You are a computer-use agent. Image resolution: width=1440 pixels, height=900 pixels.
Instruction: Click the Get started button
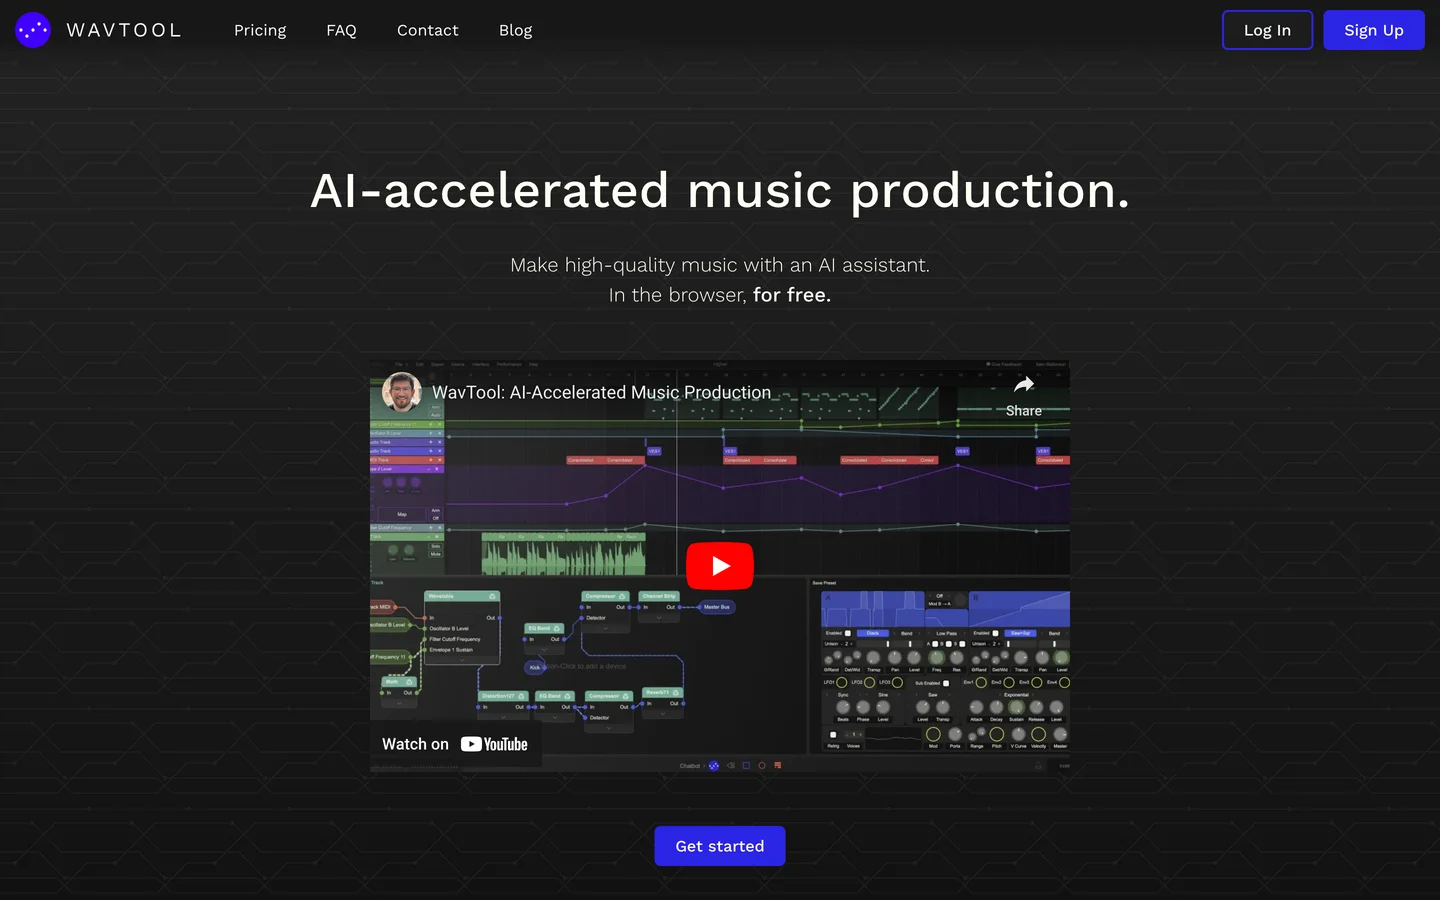[x=720, y=846]
